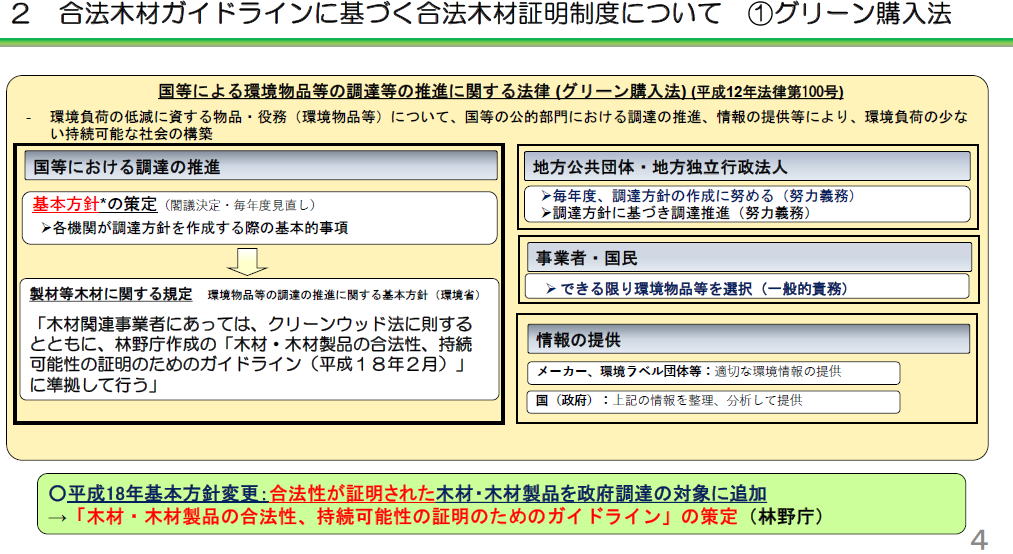
Task: Click the arrow bullet before できる限り環境物品等
Action: point(551,289)
